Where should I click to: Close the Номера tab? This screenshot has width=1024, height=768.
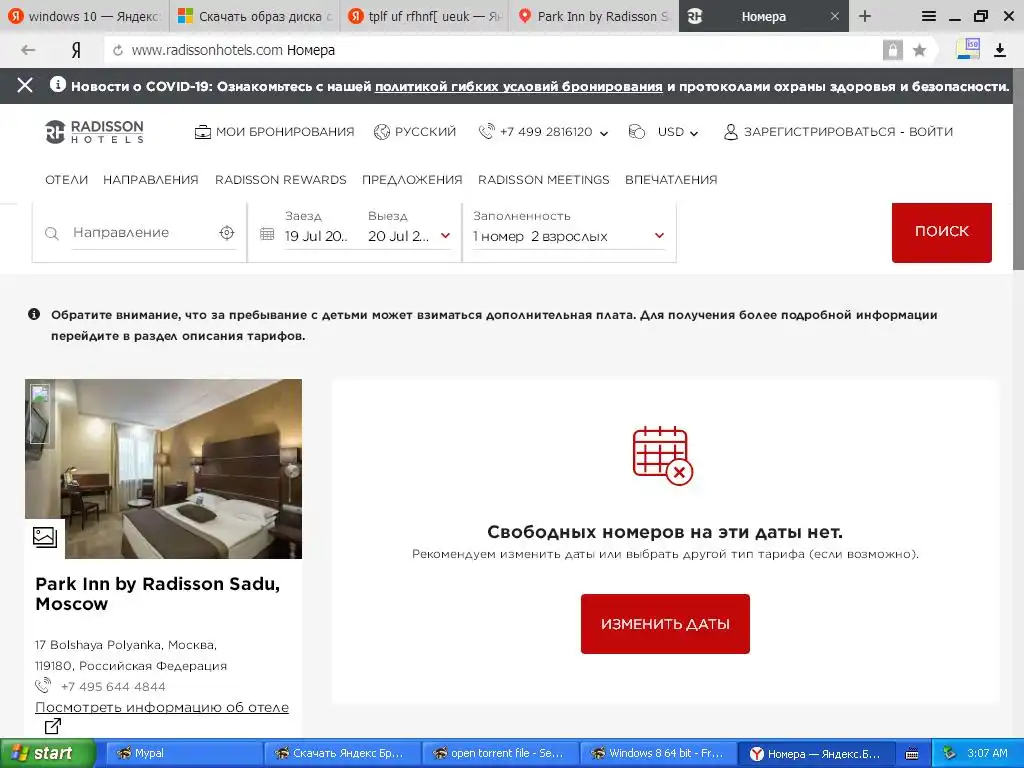click(x=835, y=16)
